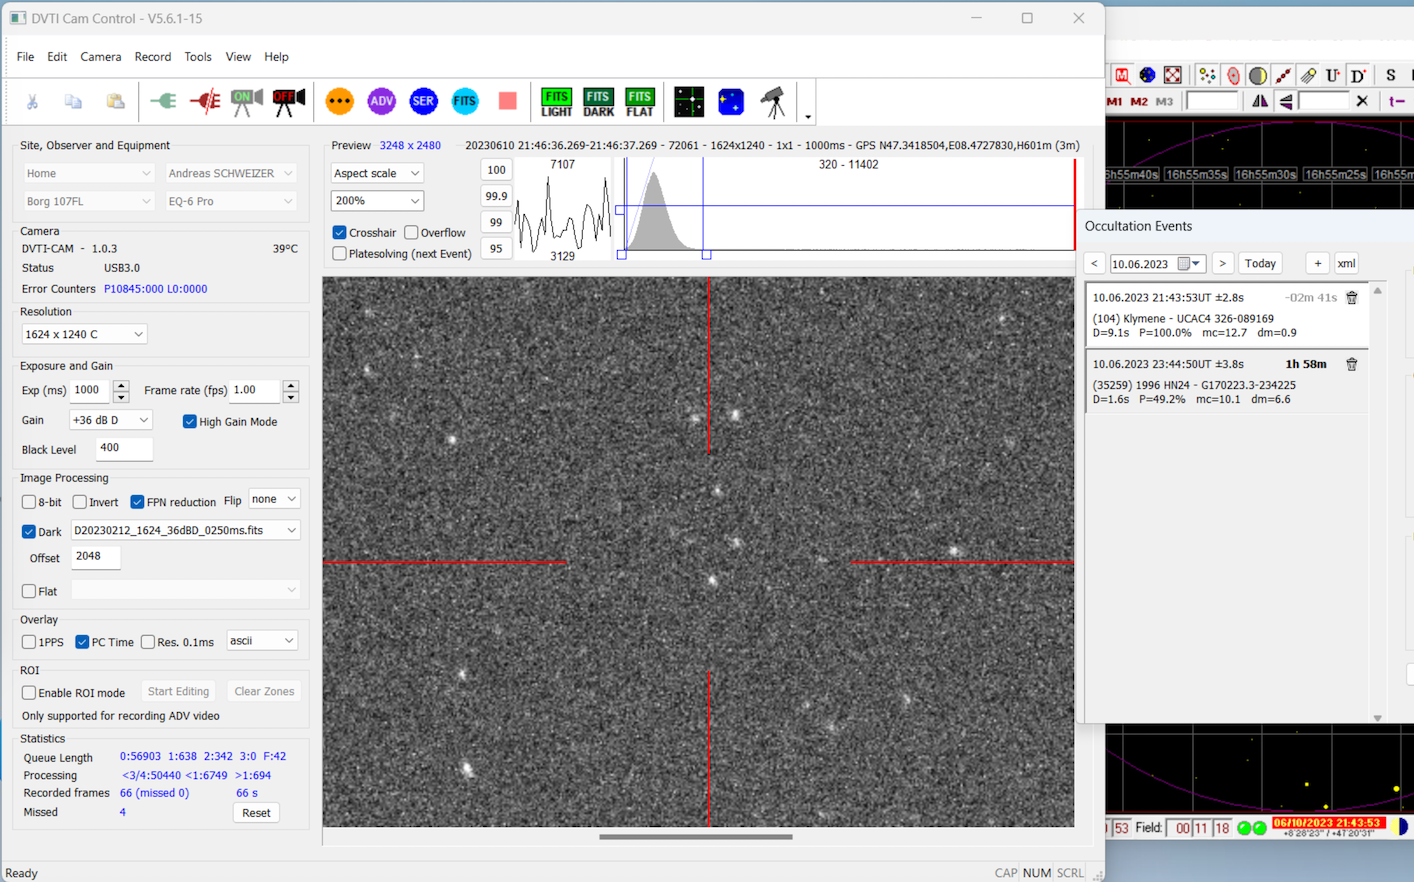Open the Camera menu

[x=100, y=57]
